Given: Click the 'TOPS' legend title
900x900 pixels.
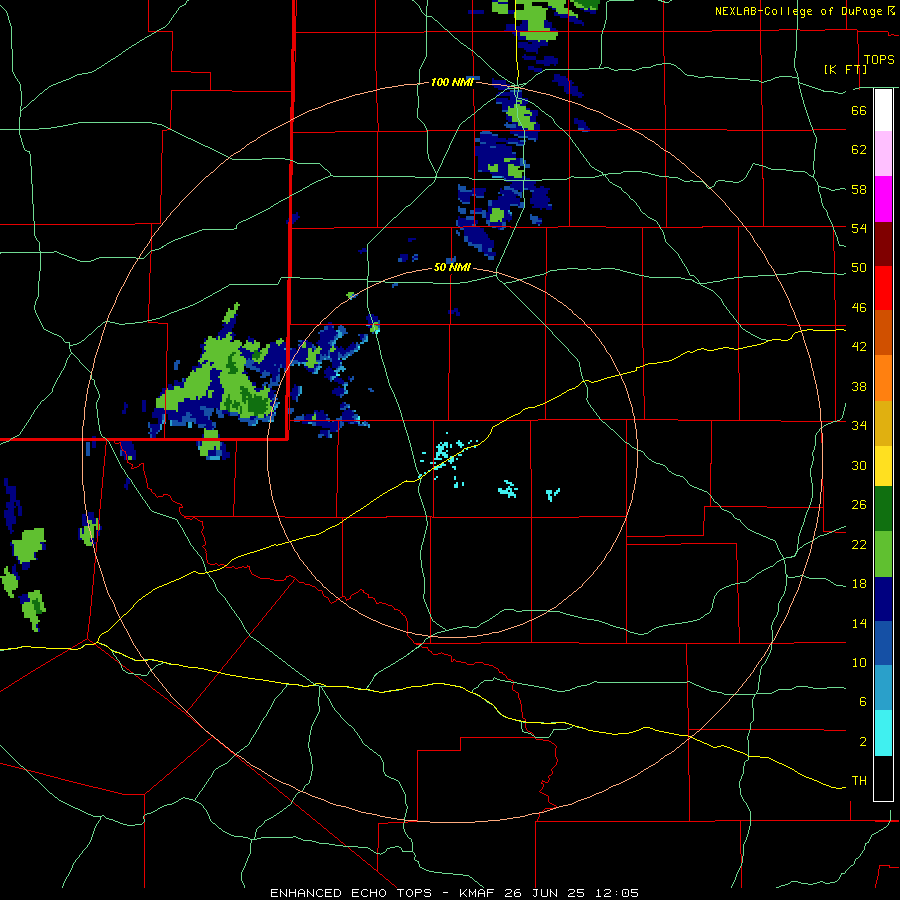Looking at the screenshot, I should [879, 60].
